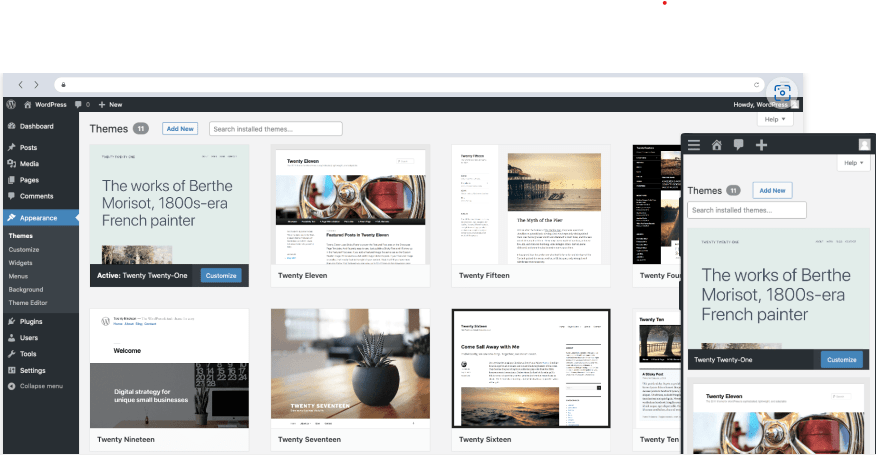Image resolution: width=876 pixels, height=455 pixels.
Task: Click the Collapse menu label
Action: [x=41, y=386]
